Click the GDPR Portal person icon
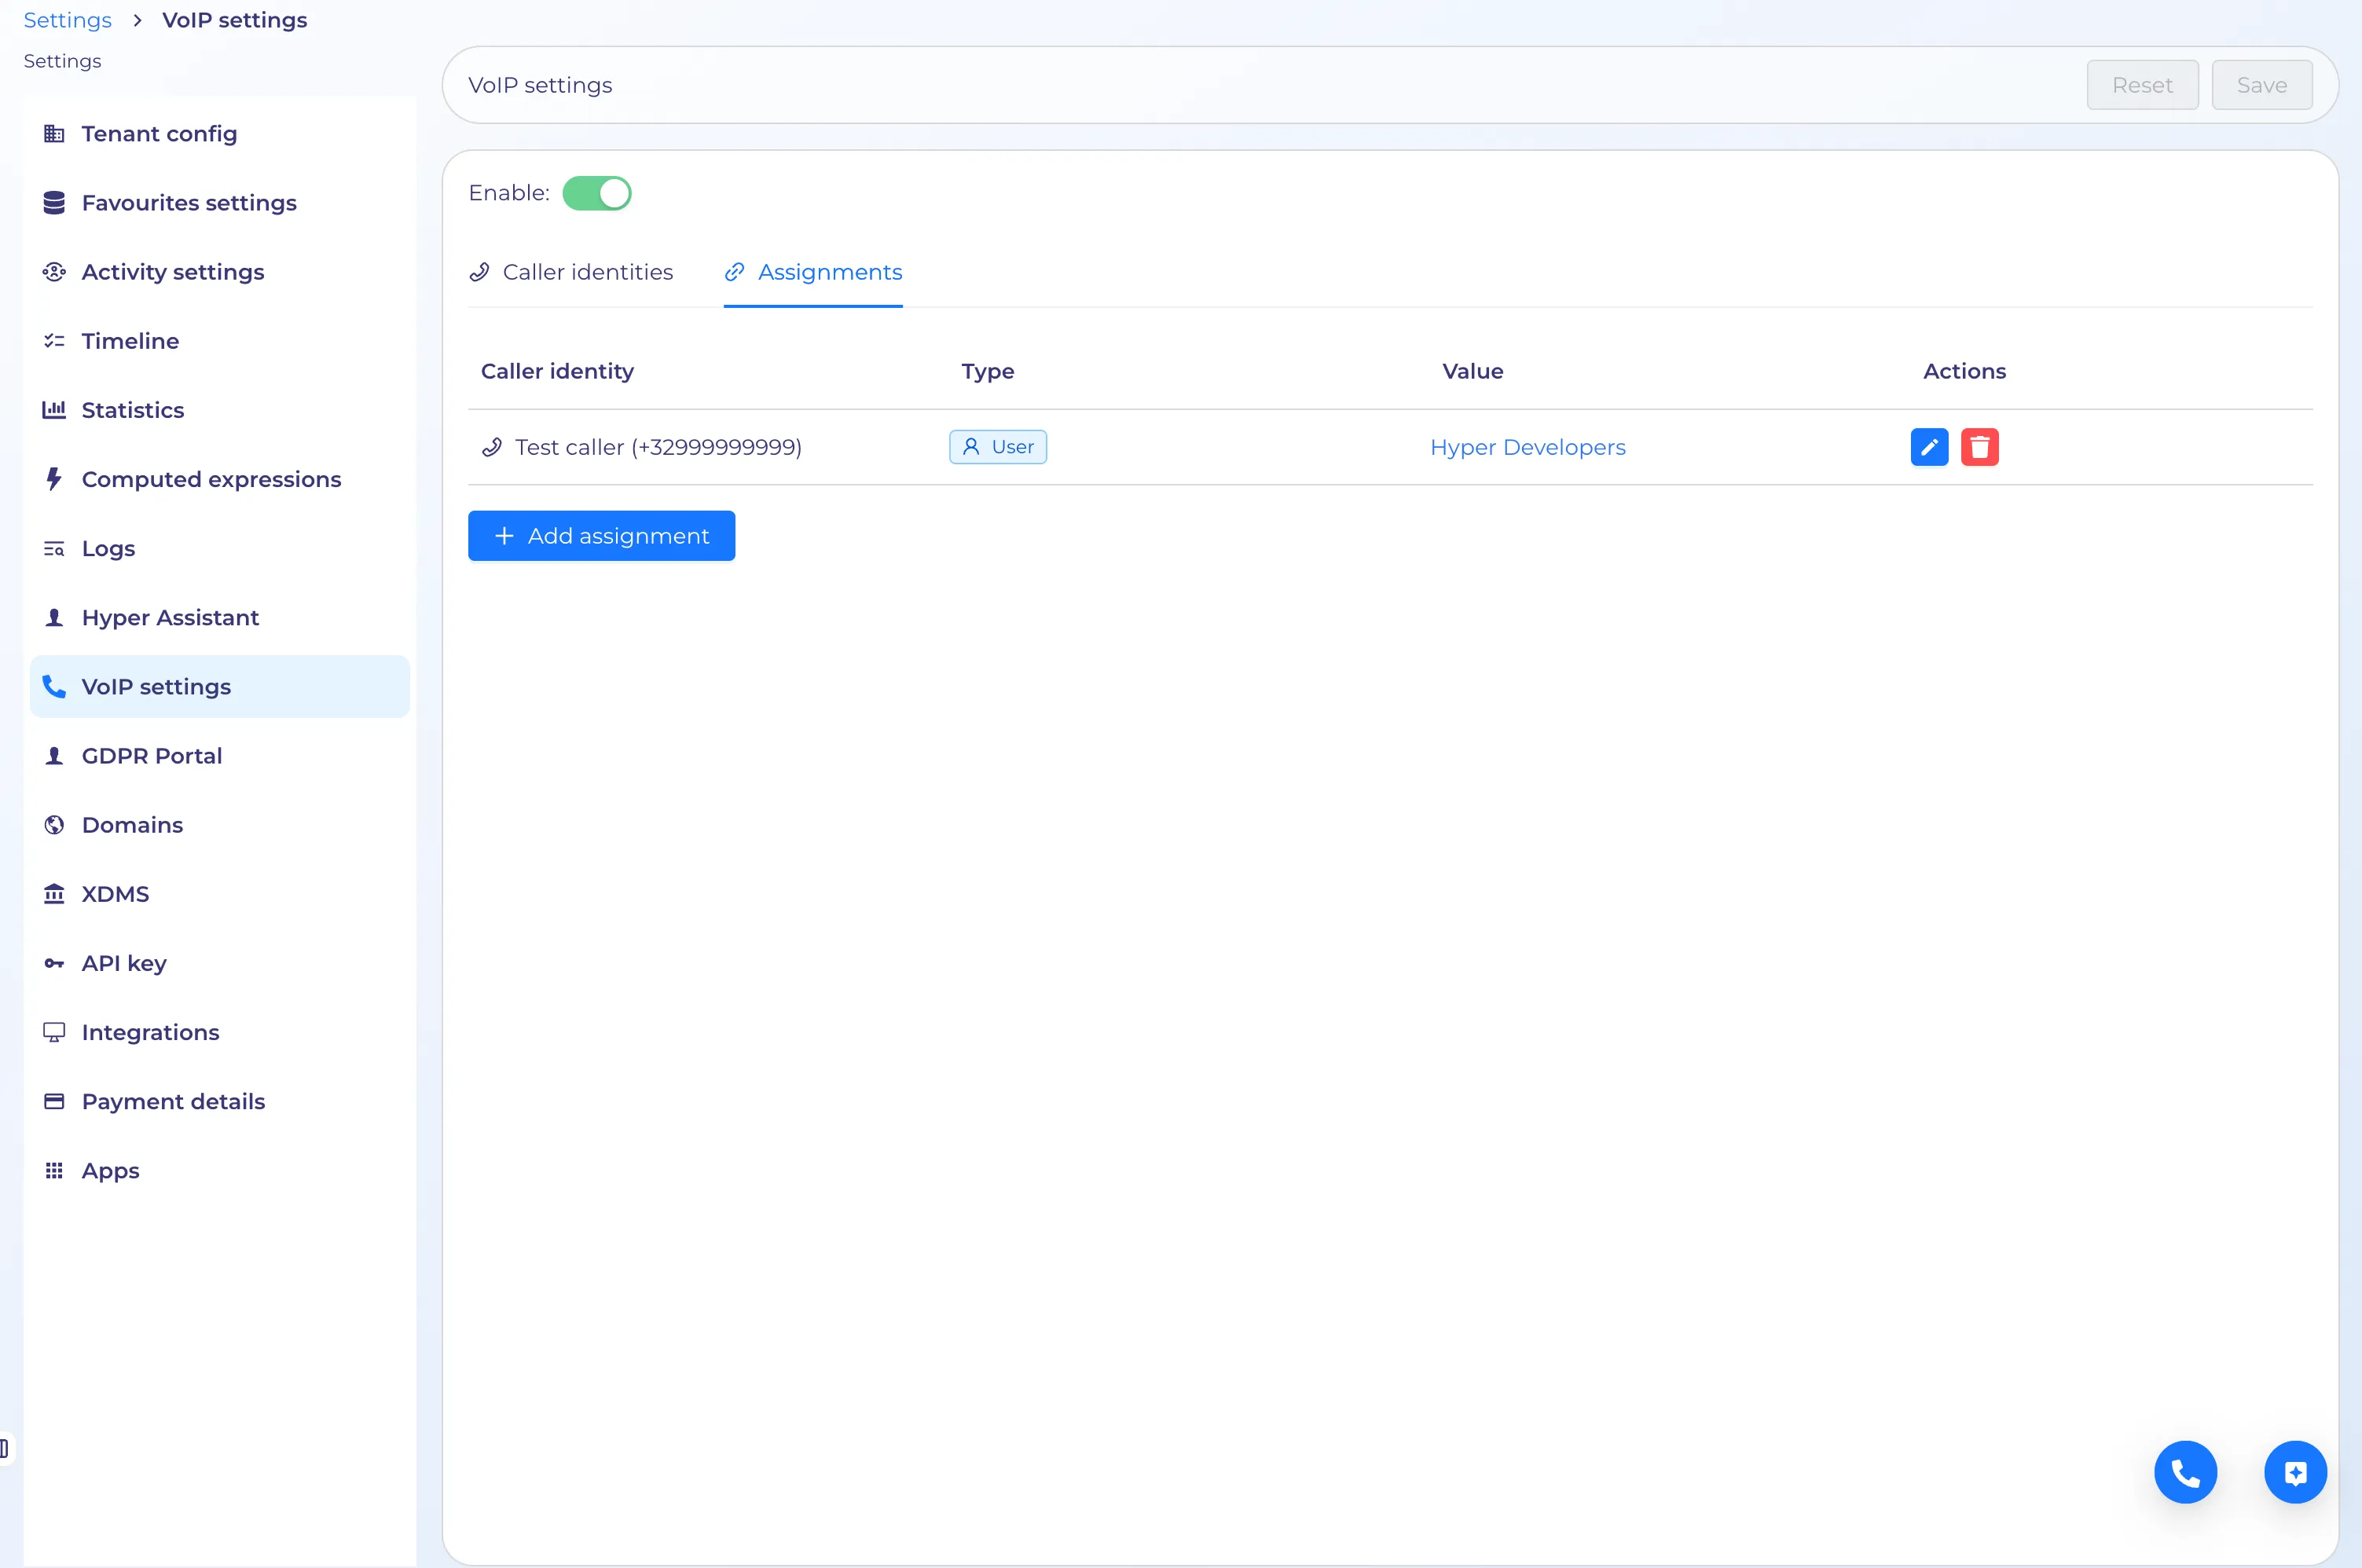The width and height of the screenshot is (2362, 1568). click(54, 755)
